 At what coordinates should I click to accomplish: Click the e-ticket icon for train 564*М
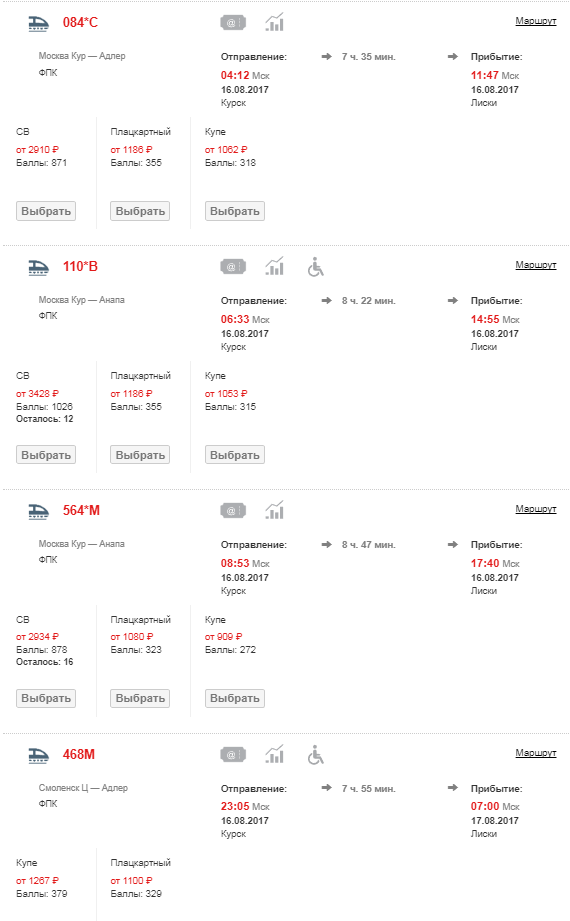233,511
